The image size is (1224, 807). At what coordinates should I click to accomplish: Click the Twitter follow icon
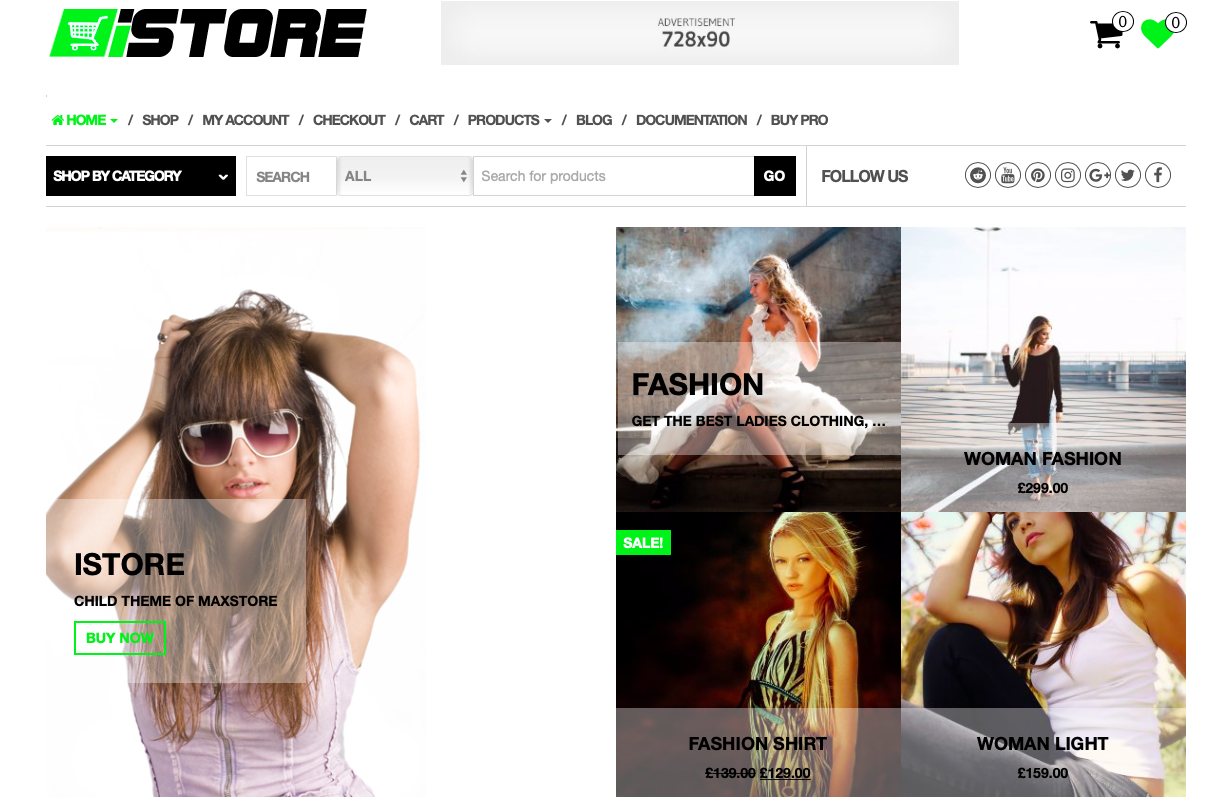1128,174
